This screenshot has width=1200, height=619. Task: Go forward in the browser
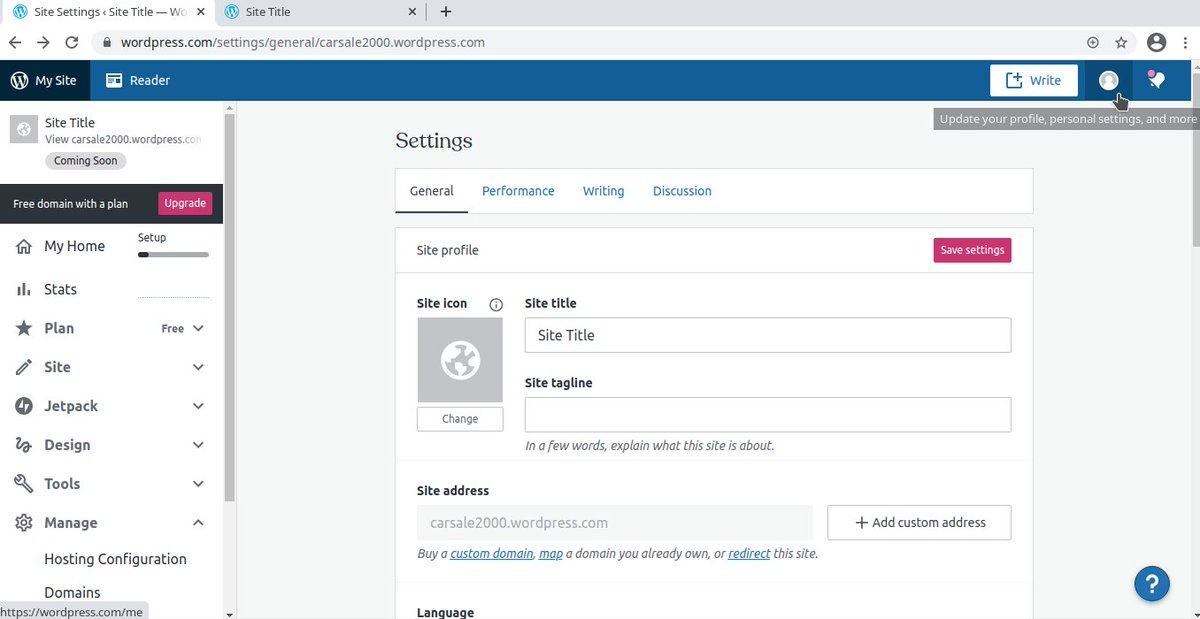43,42
